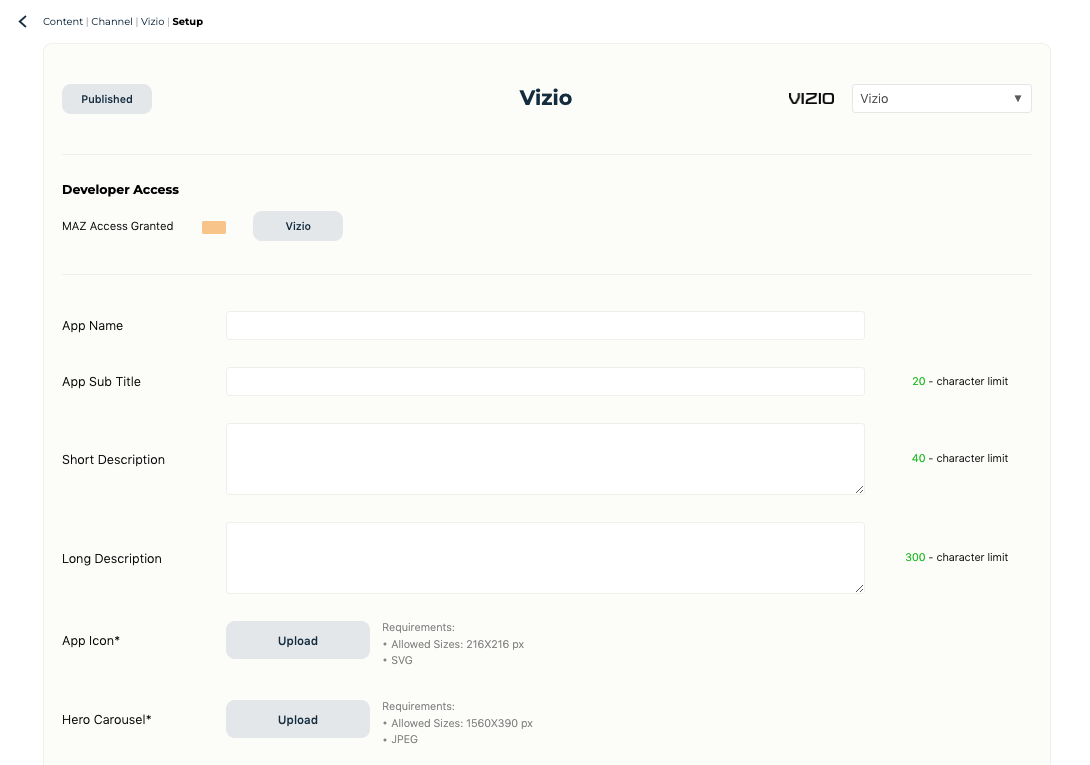Toggle the MAZ Access Granted switch
This screenshot has width=1090, height=765.
click(214, 227)
